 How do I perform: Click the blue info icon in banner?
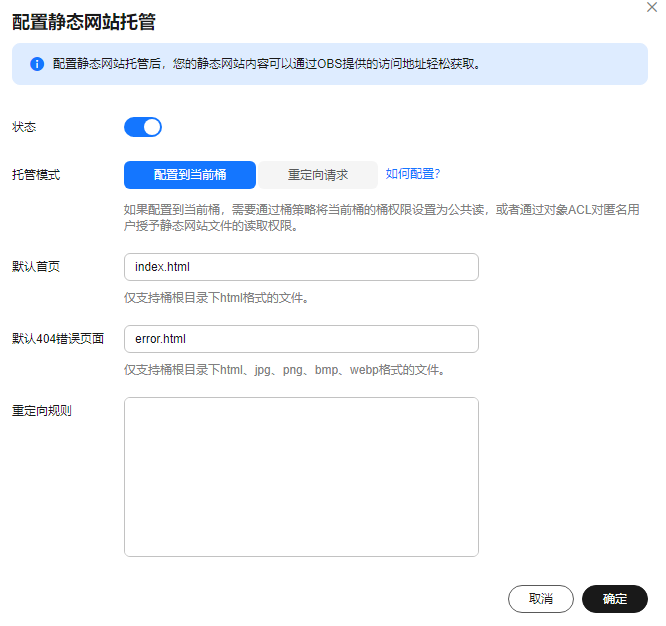pos(37,64)
